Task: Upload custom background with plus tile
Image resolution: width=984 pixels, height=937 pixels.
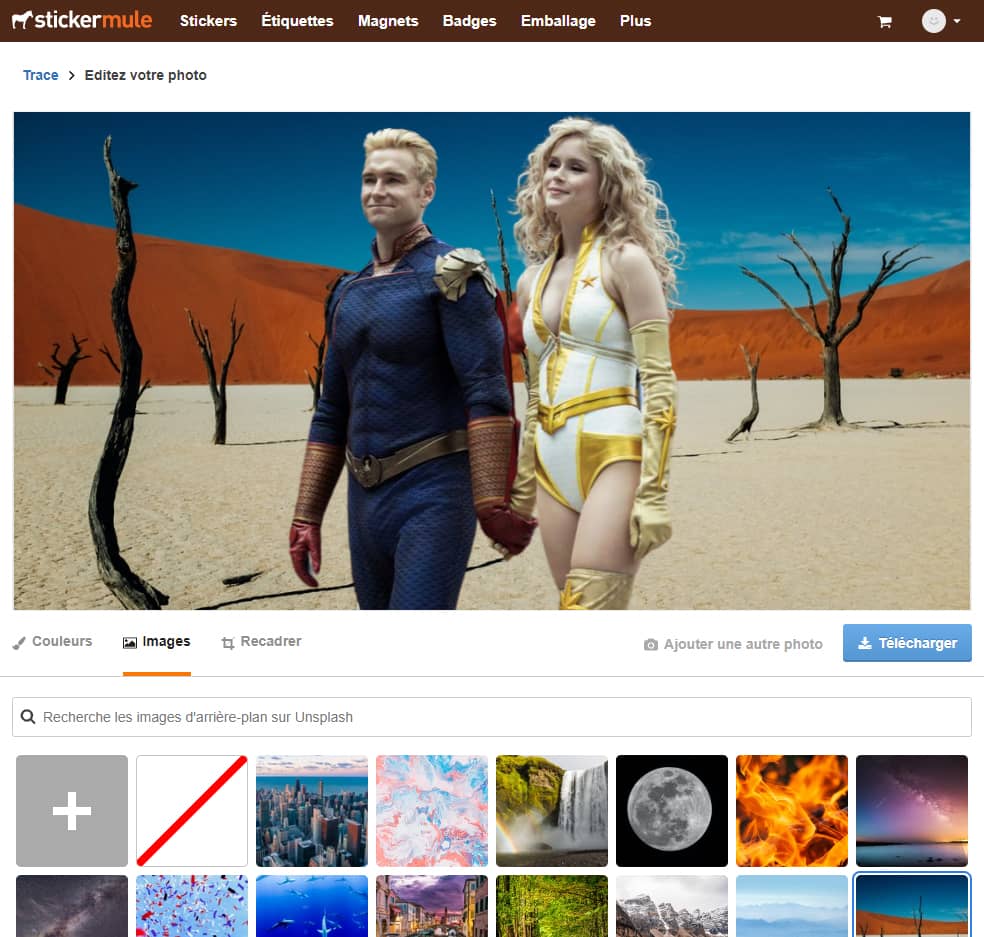Action: coord(72,810)
